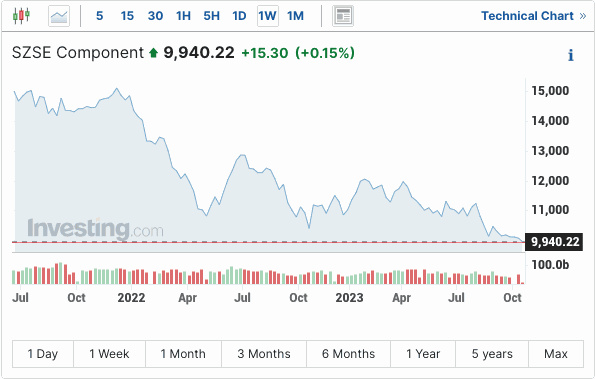Set range to 1 Day
Screen dimensions: 595x379
coord(43,354)
